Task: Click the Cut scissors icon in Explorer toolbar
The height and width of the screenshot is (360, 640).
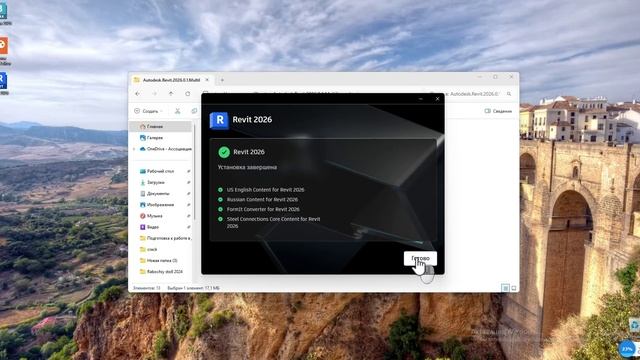Action: pos(178,111)
